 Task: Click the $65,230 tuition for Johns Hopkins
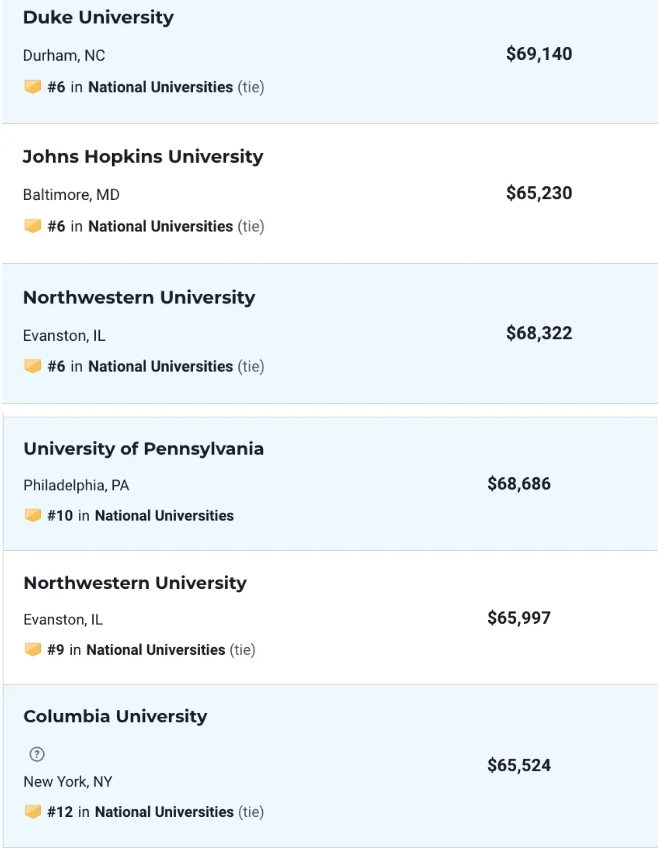click(539, 193)
